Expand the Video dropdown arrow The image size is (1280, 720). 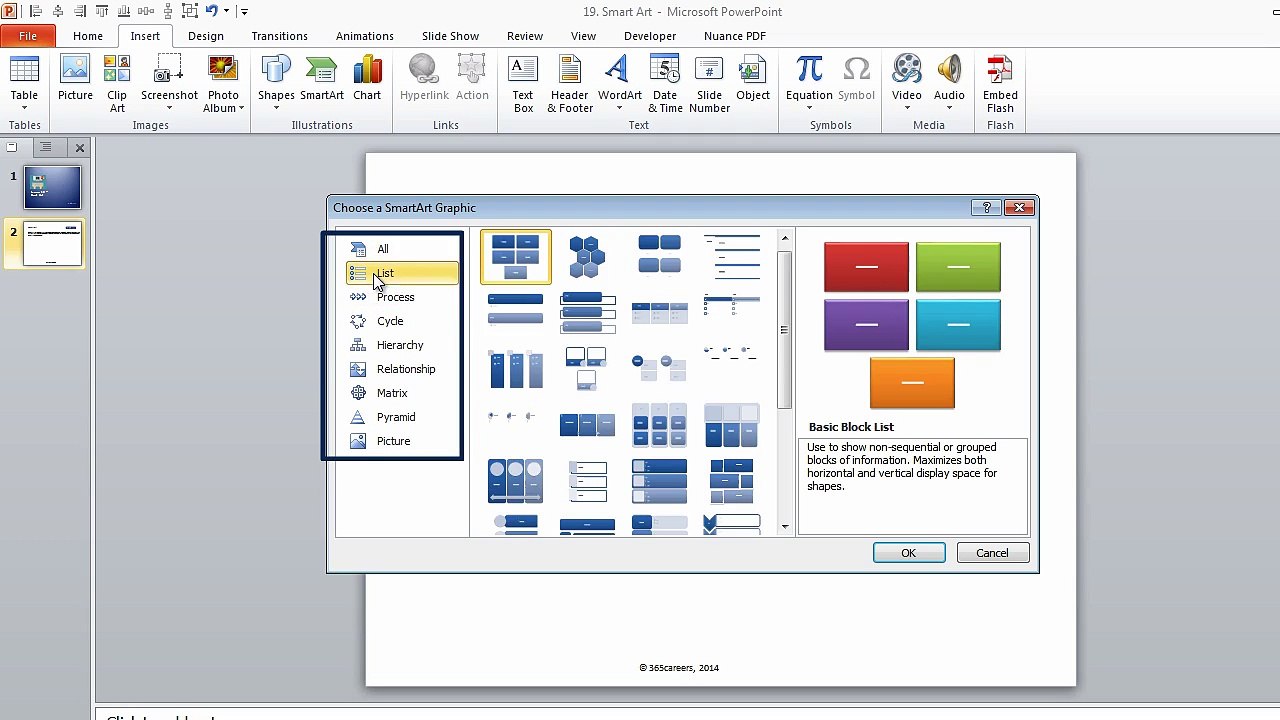[x=907, y=108]
